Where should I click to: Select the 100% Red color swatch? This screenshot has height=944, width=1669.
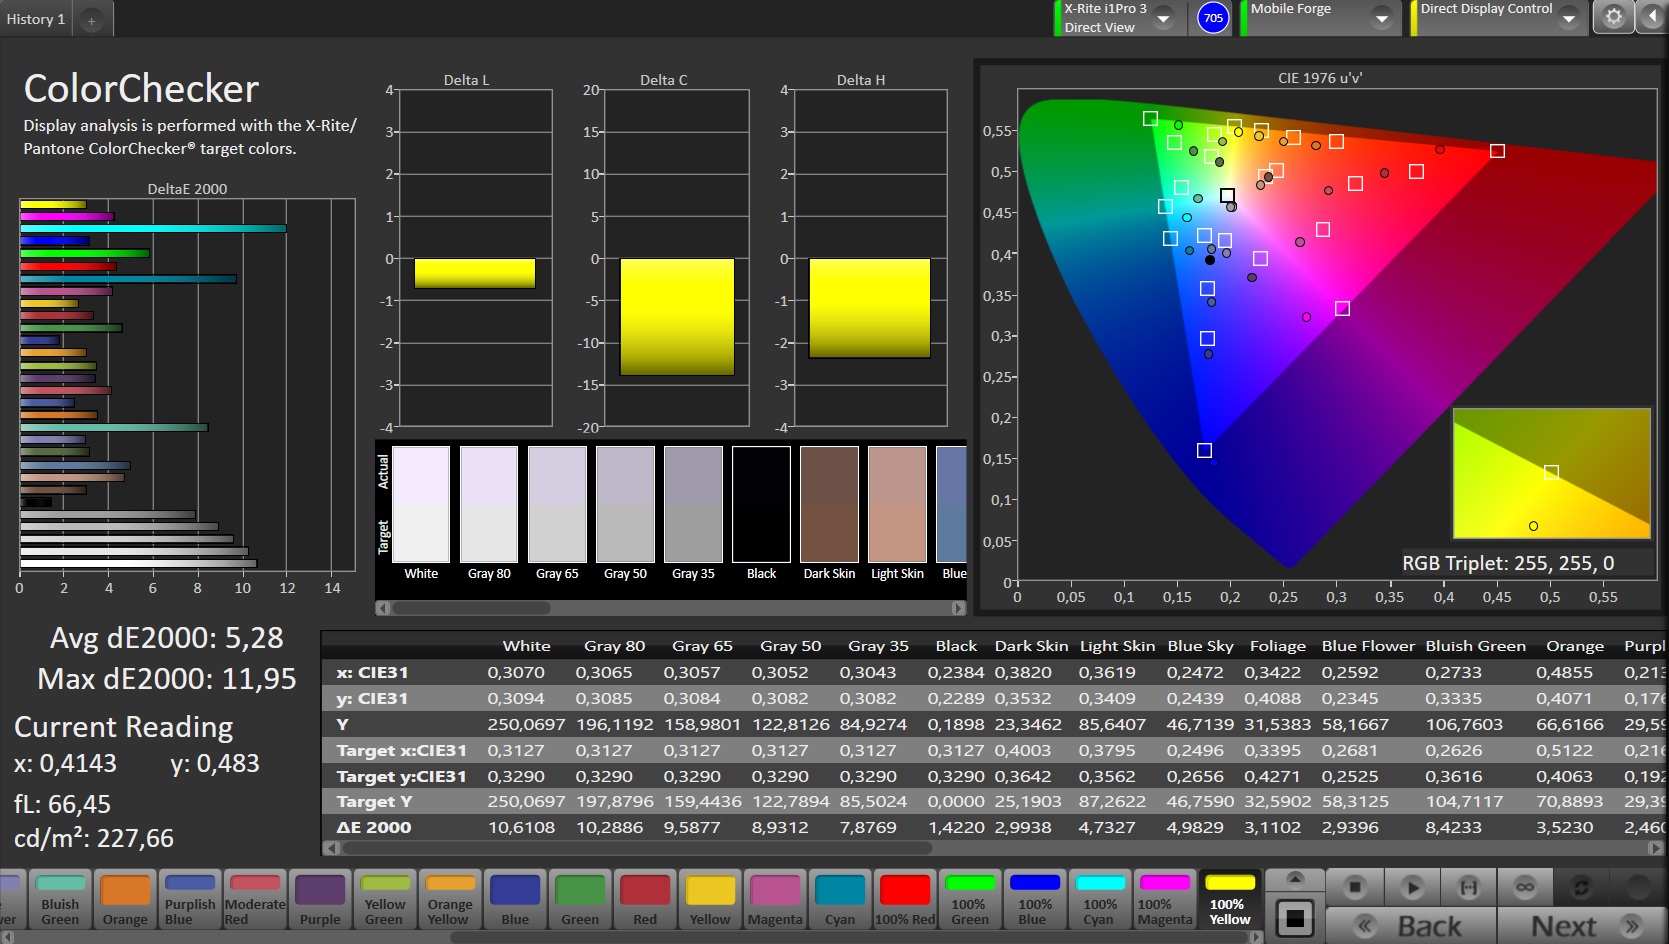904,898
